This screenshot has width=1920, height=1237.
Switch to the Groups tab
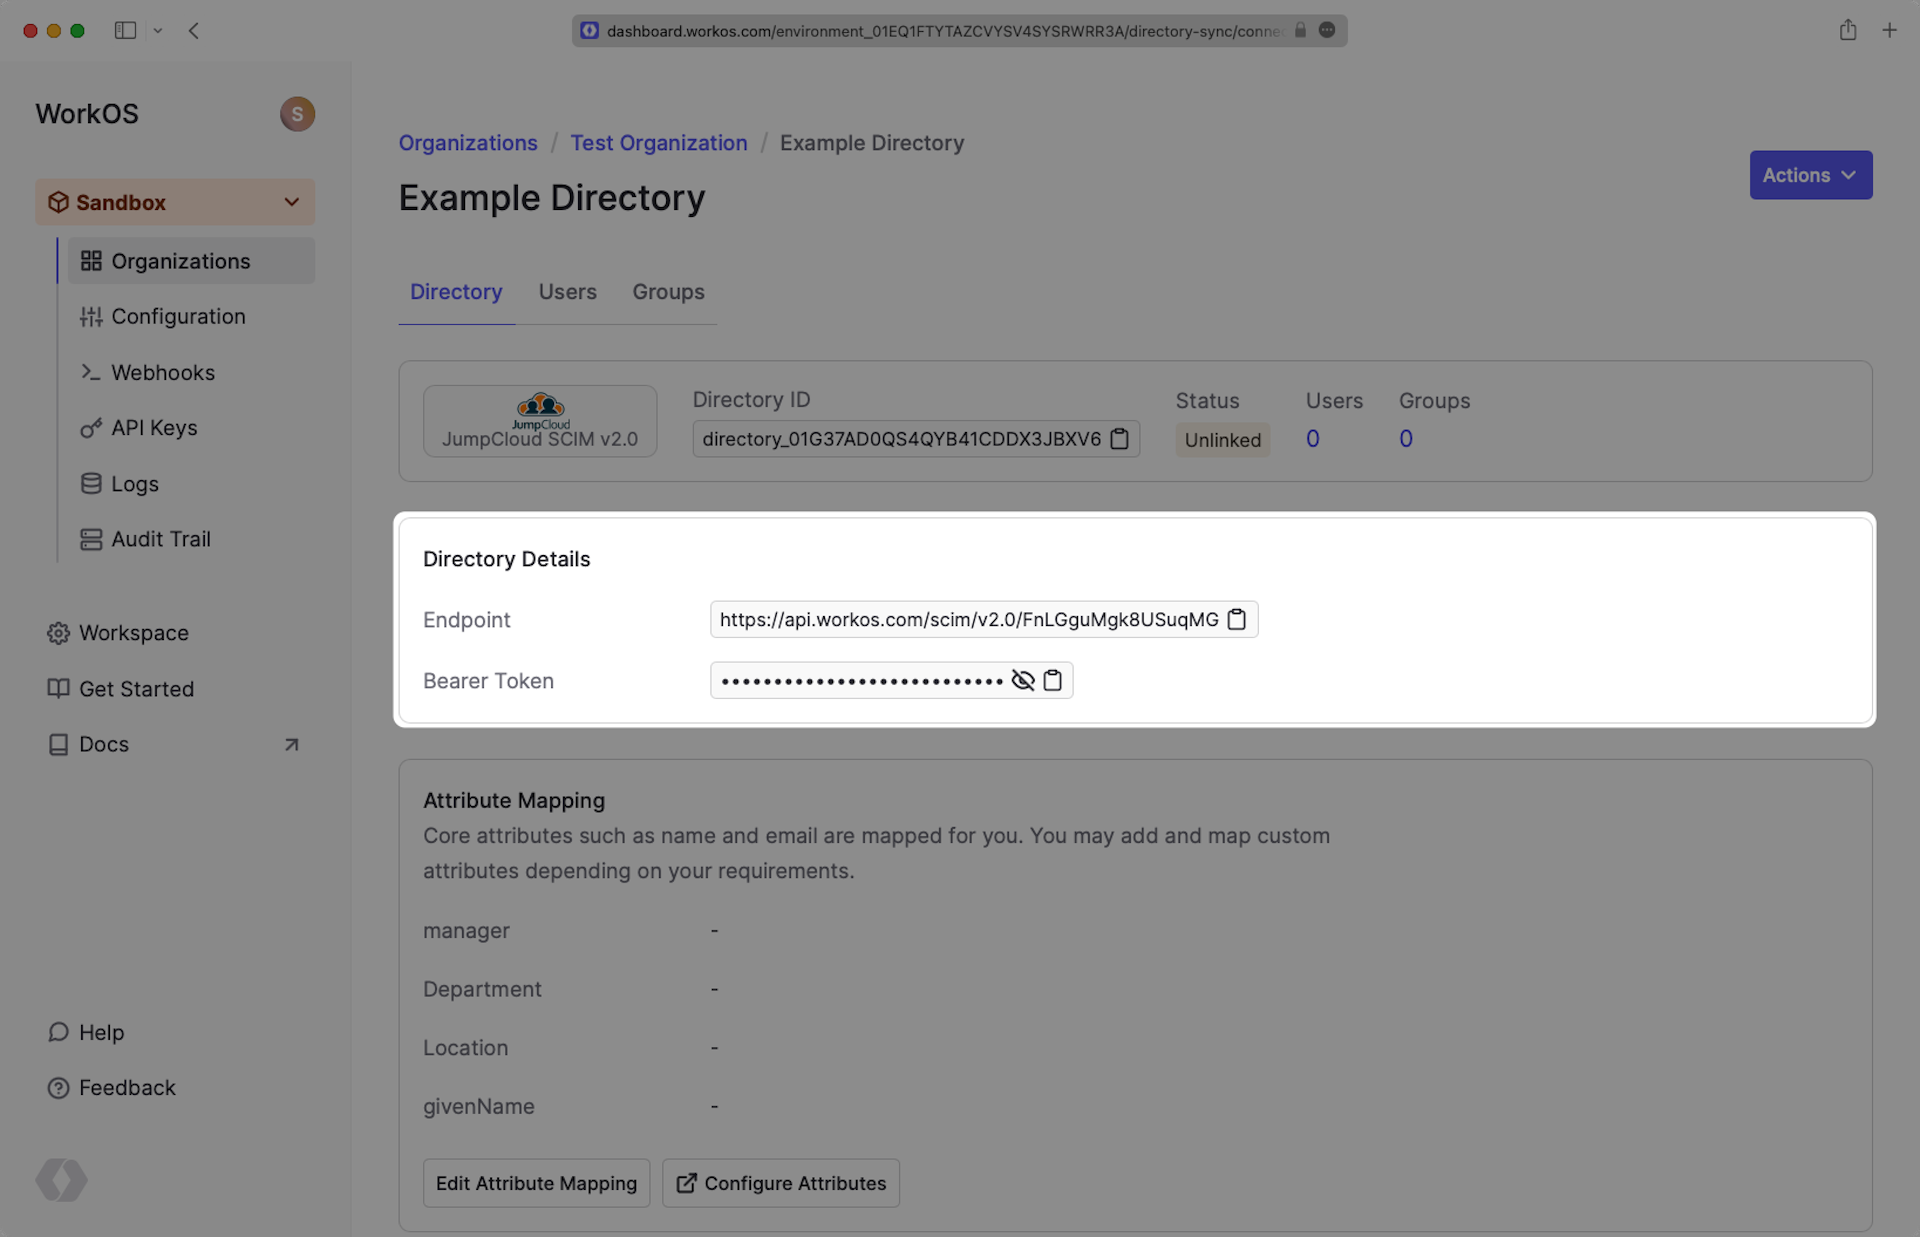click(668, 292)
